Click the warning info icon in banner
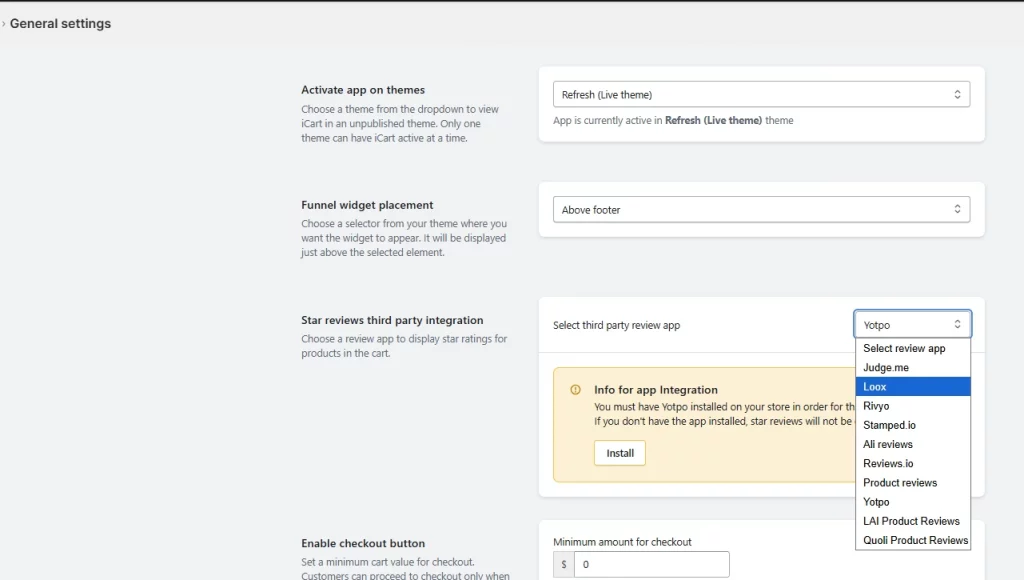The image size is (1024, 580). (x=575, y=390)
